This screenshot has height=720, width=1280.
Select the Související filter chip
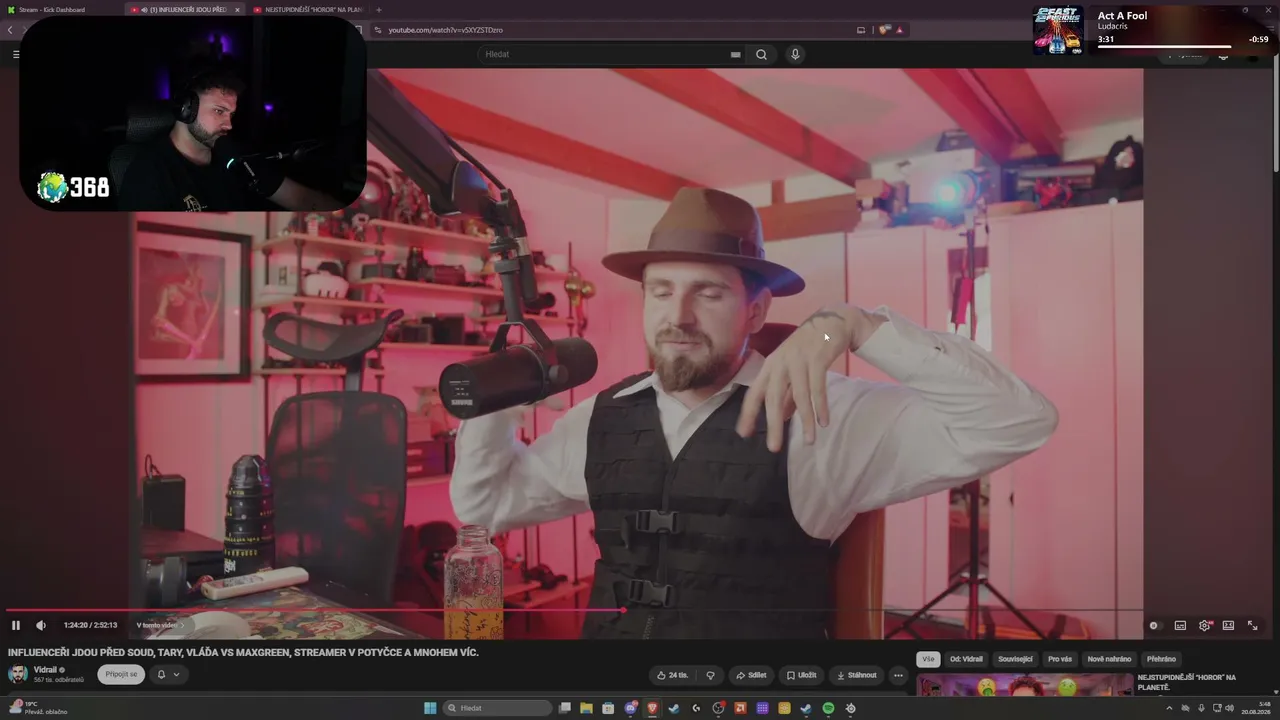click(x=1015, y=659)
